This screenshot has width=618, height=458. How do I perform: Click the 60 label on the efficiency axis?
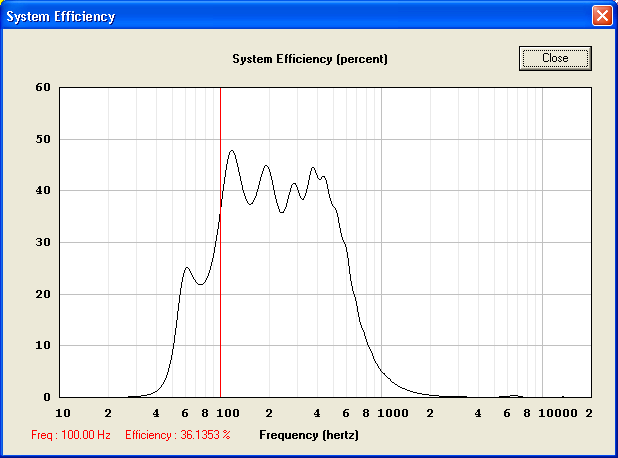point(43,87)
